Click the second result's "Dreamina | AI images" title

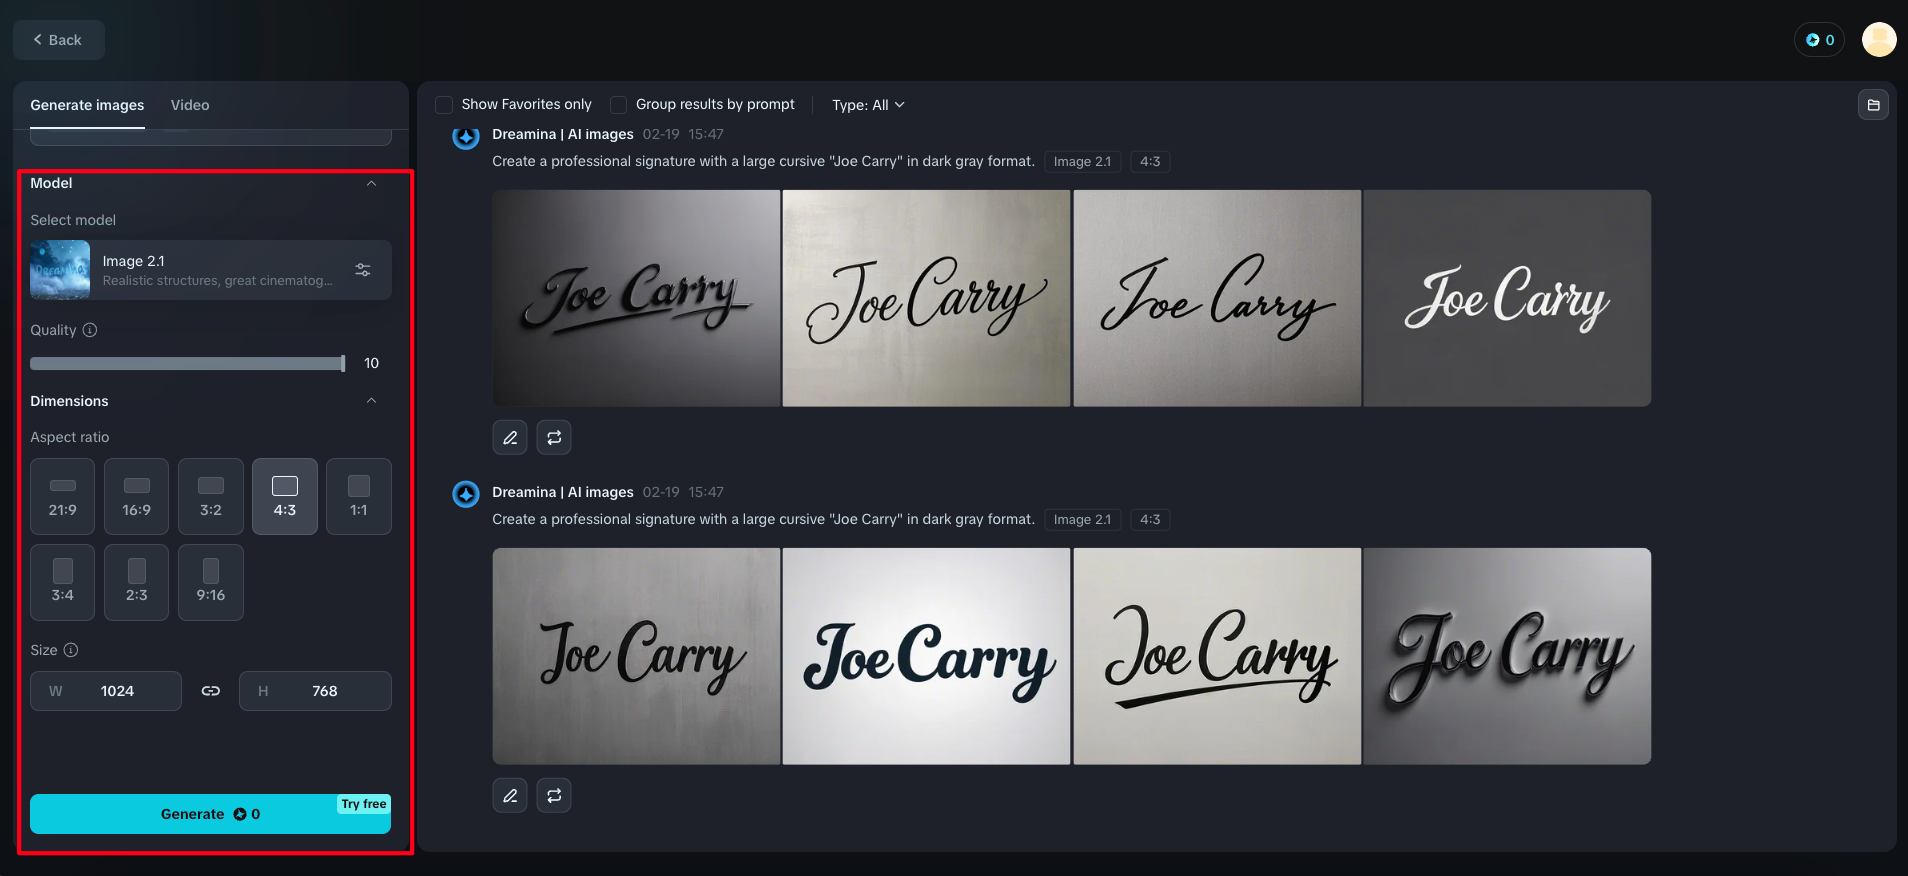563,492
